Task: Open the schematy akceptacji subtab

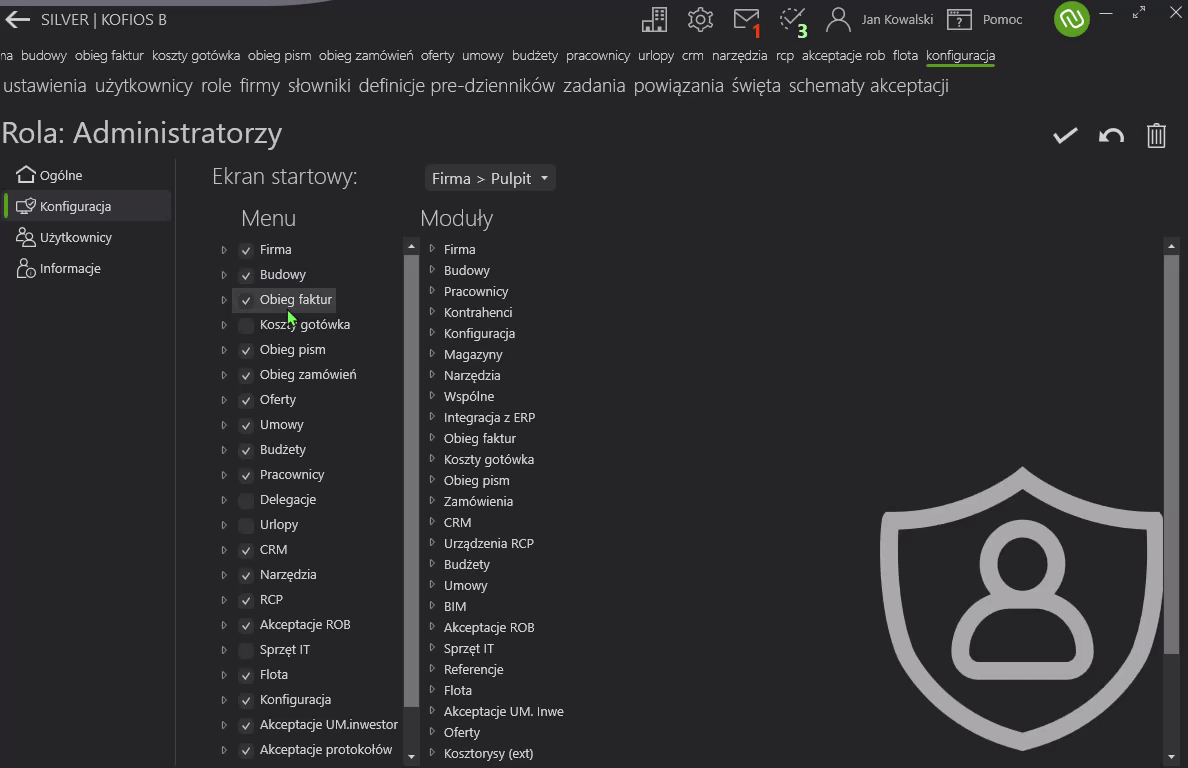Action: (868, 86)
